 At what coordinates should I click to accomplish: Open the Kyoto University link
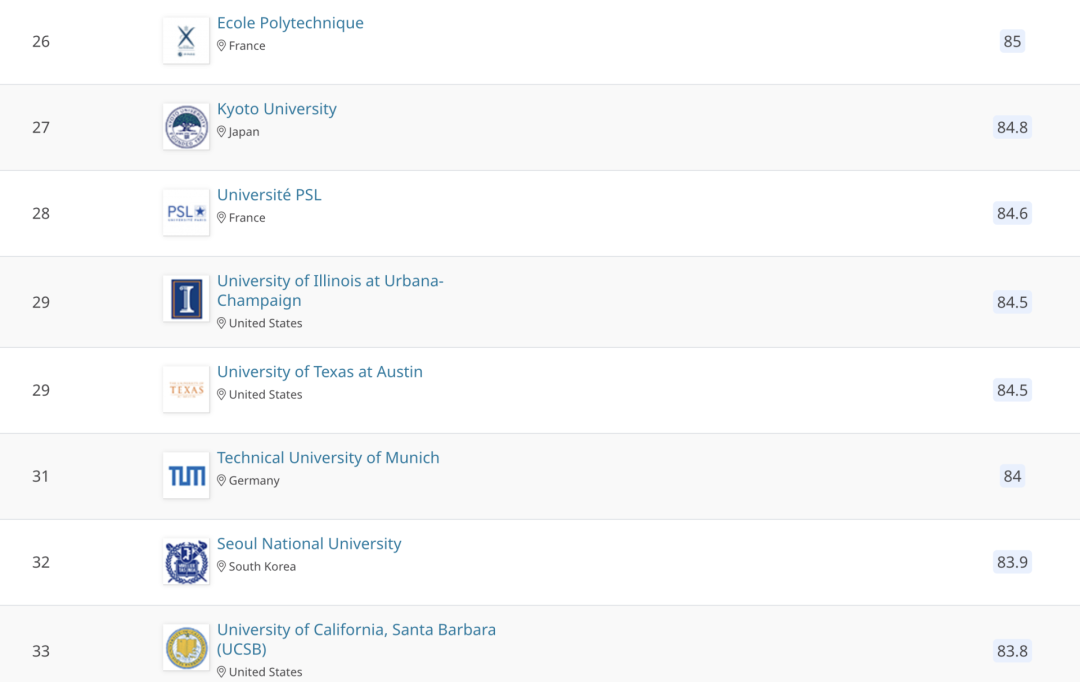277,109
